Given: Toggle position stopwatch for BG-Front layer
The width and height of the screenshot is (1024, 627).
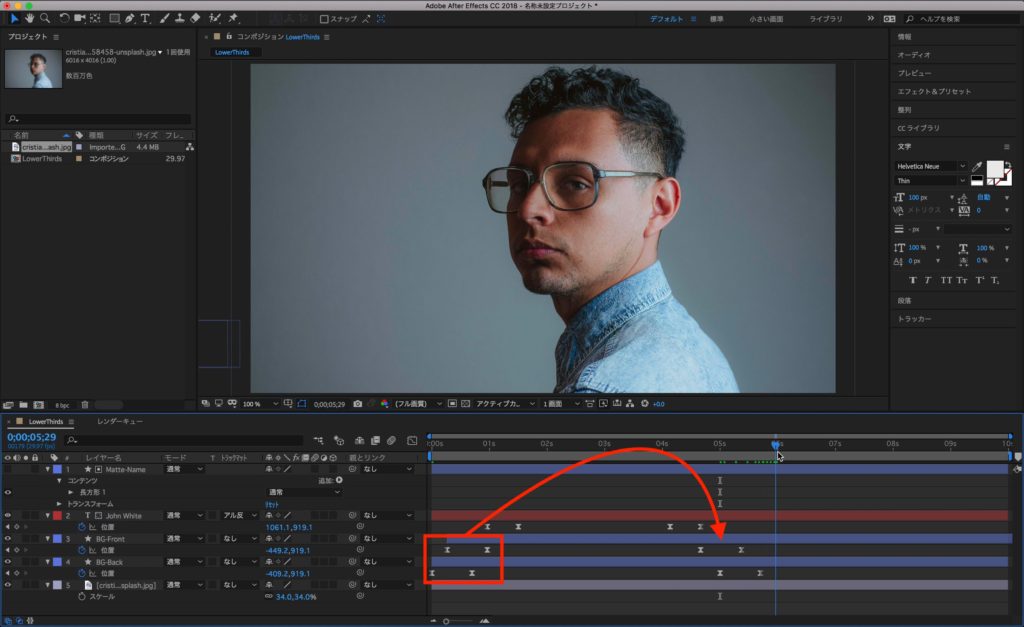Looking at the screenshot, I should click(82, 550).
